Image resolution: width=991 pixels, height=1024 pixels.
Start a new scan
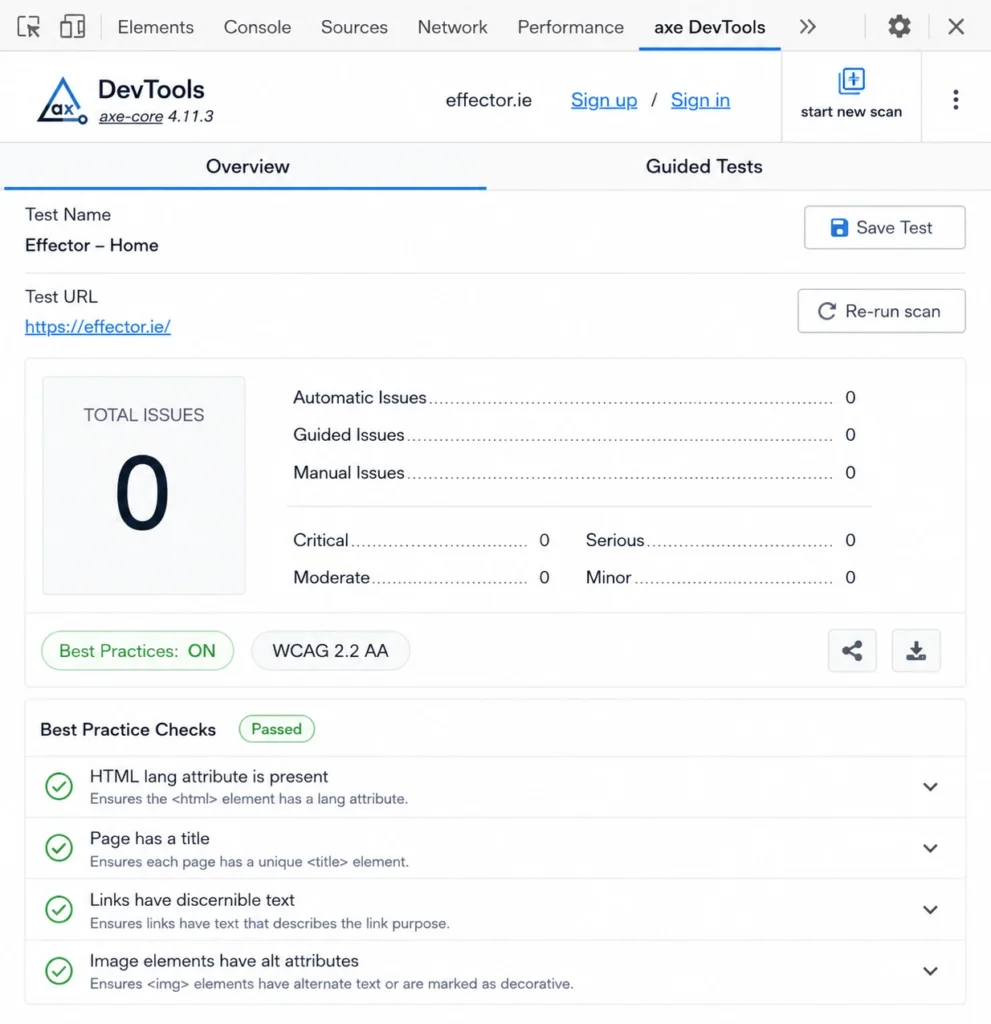point(851,95)
